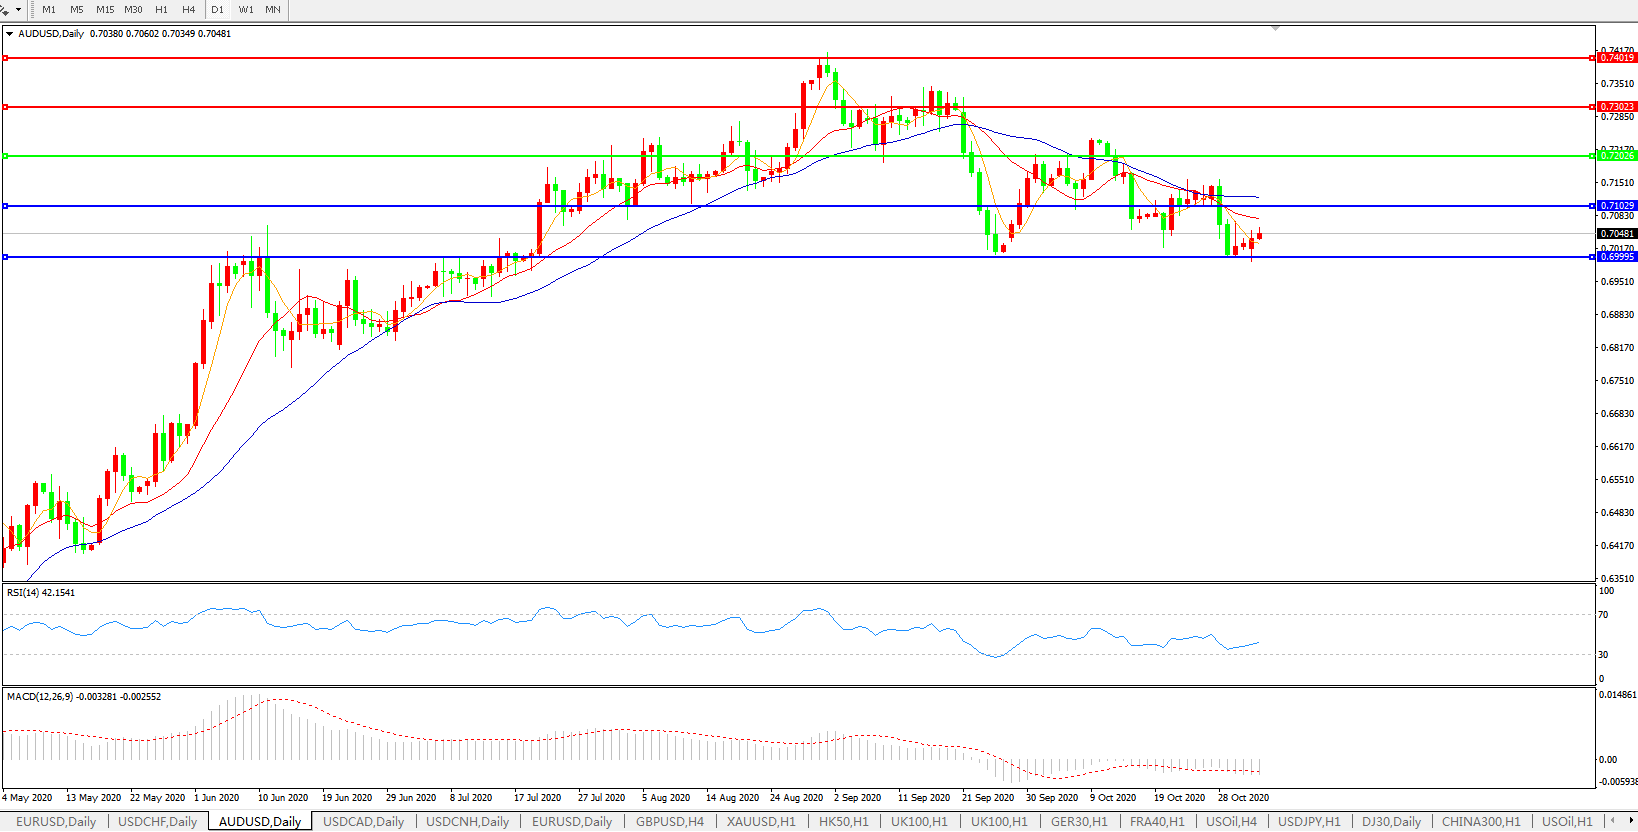Click the shapes tool icon in top-left toolbar

5,9
